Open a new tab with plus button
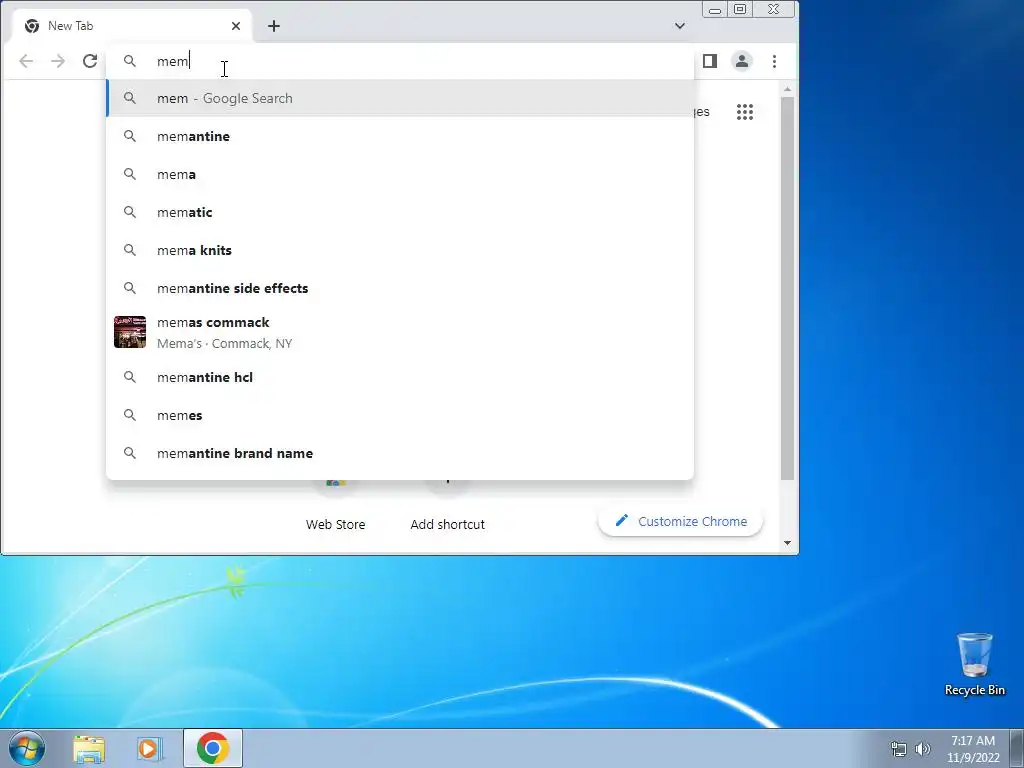This screenshot has width=1024, height=768. tap(274, 26)
